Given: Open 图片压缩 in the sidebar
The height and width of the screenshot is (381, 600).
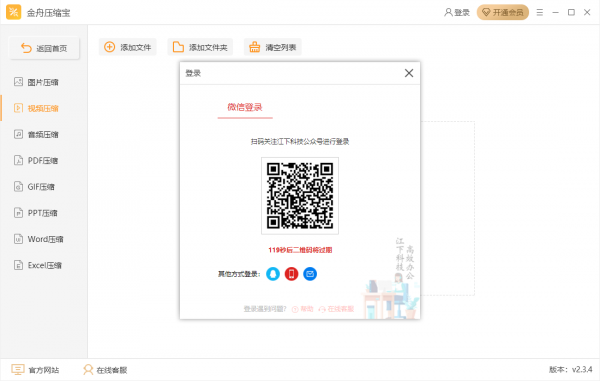Looking at the screenshot, I should click(36, 82).
